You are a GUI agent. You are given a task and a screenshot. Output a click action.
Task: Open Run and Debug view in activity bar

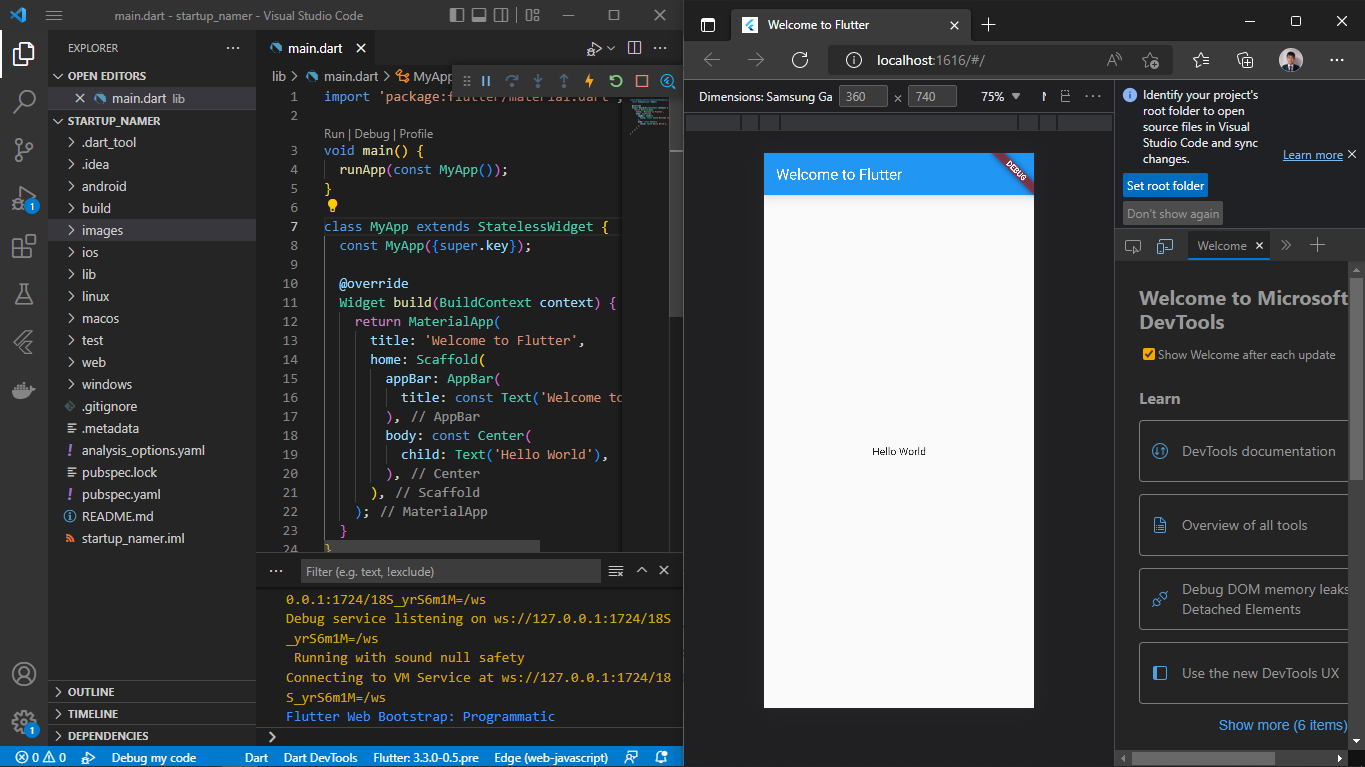click(24, 198)
